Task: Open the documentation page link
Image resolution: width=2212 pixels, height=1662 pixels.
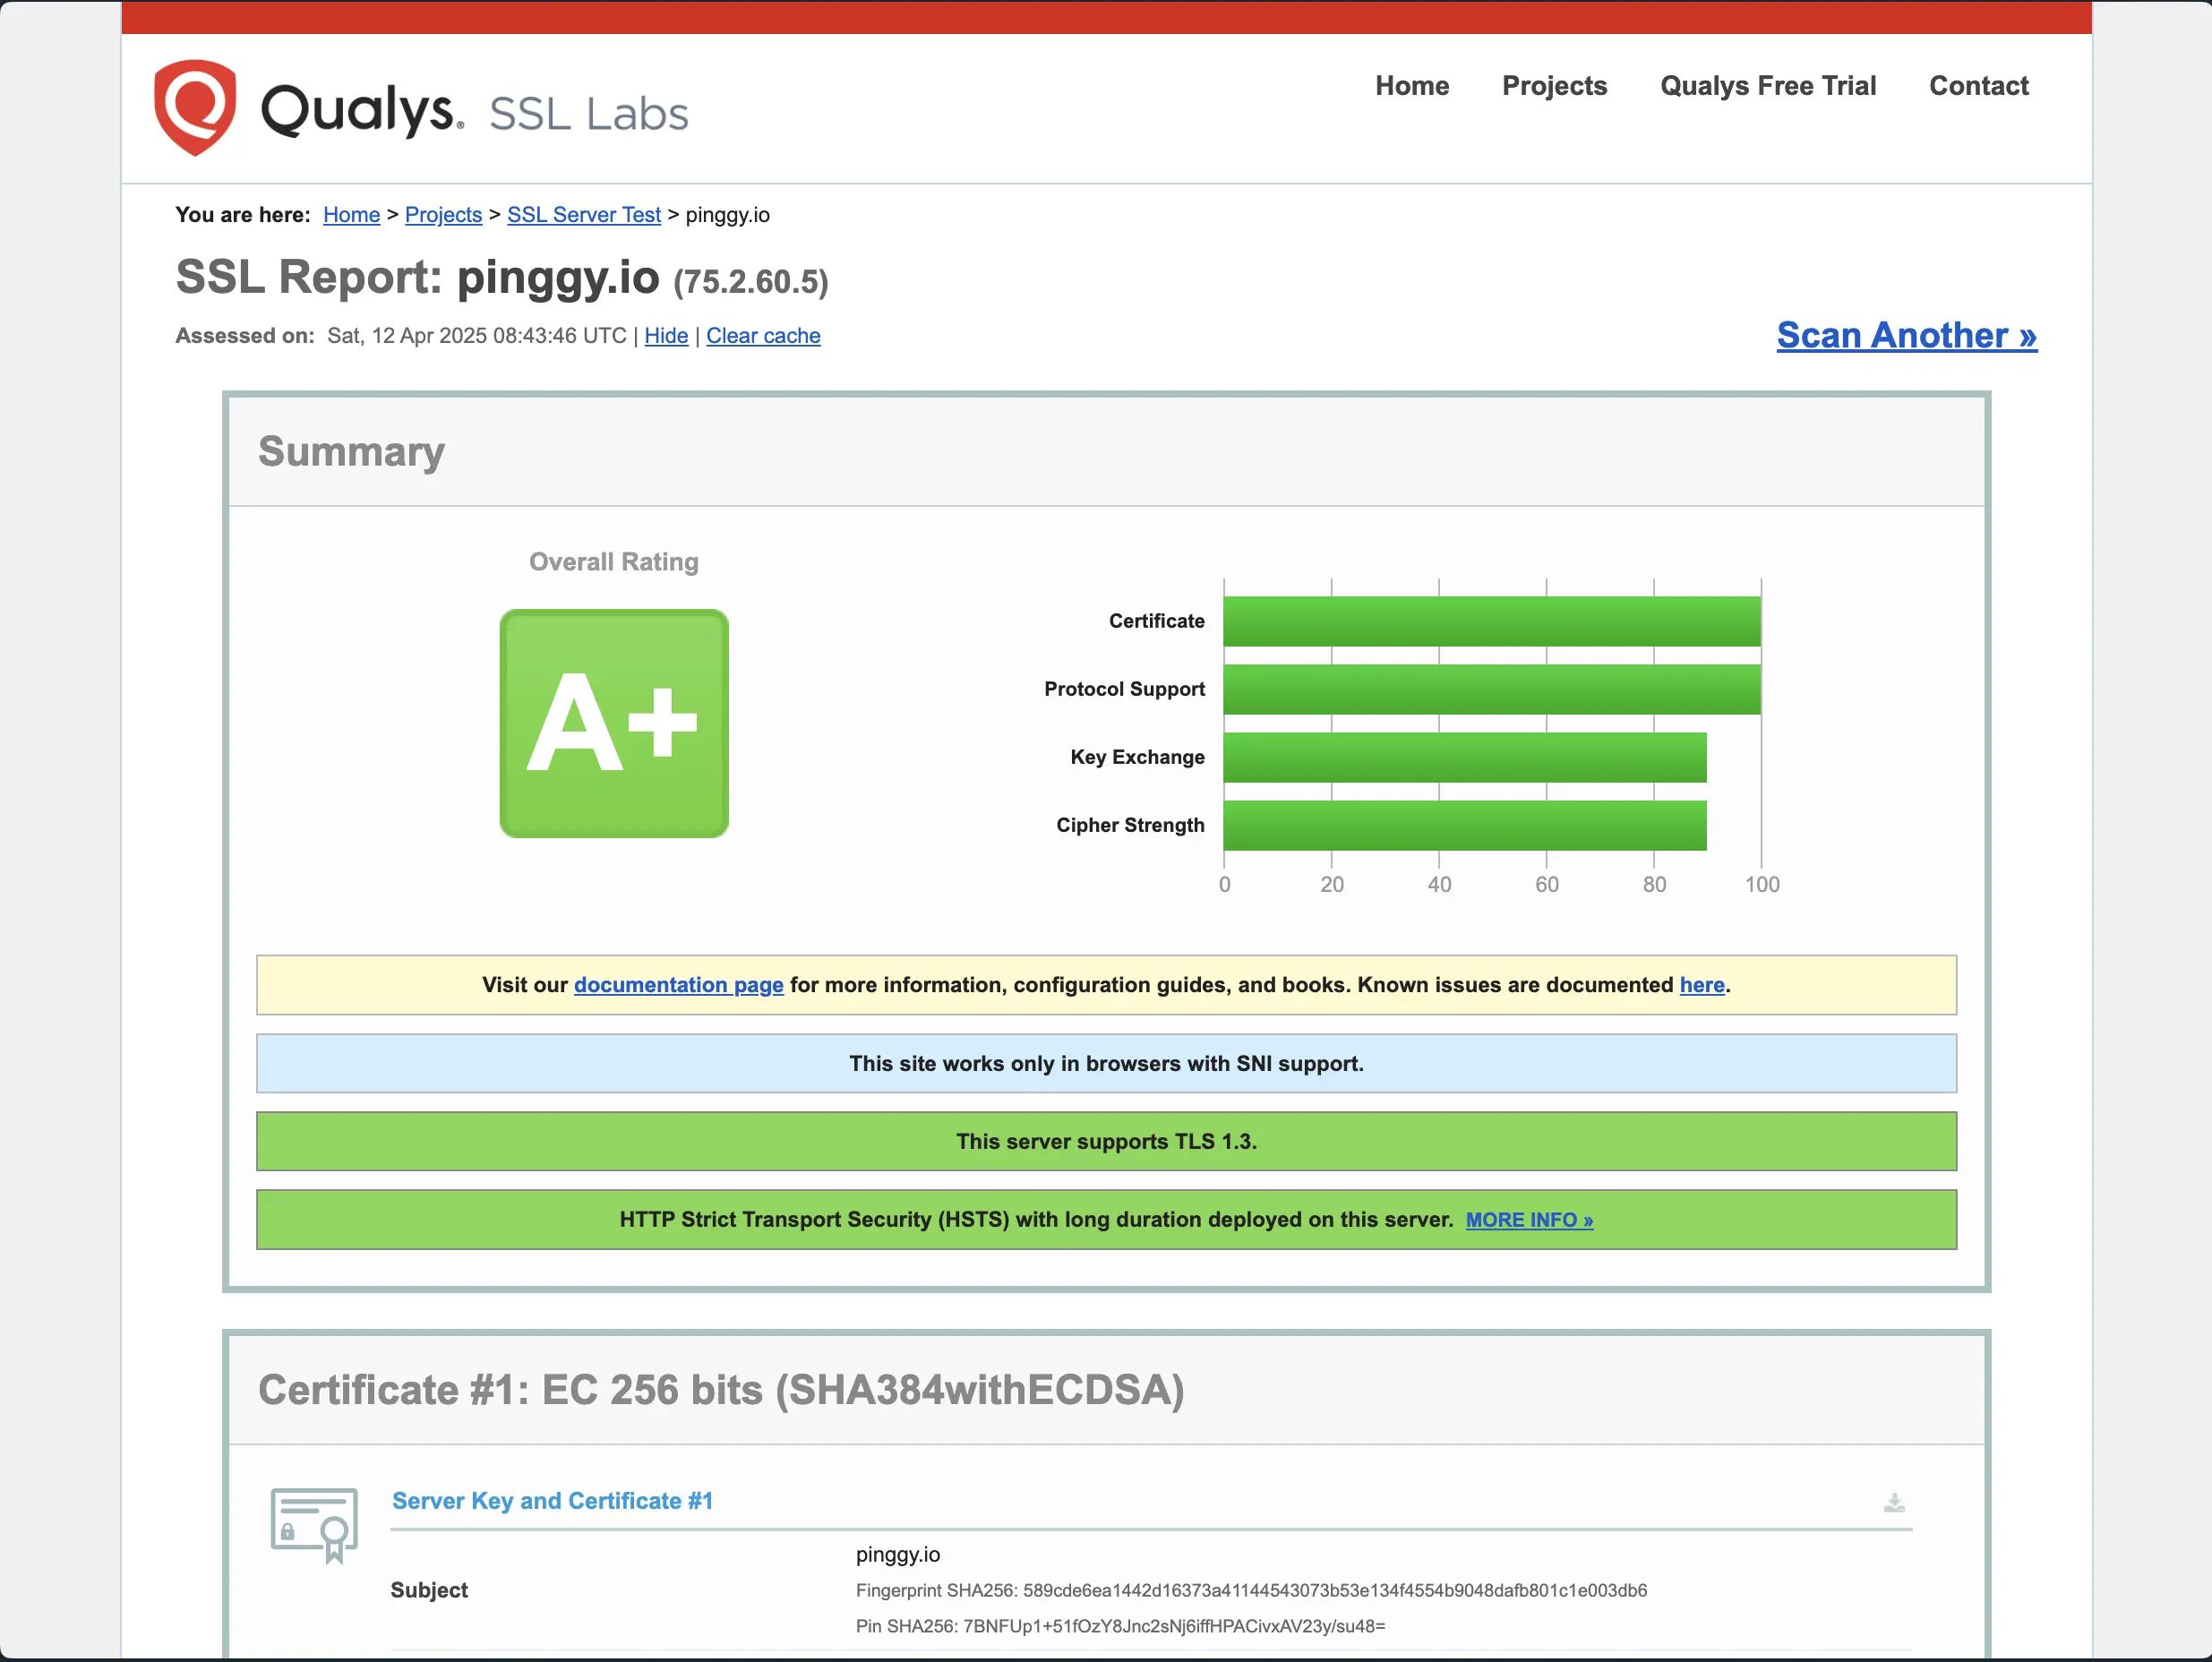Action: (678, 985)
